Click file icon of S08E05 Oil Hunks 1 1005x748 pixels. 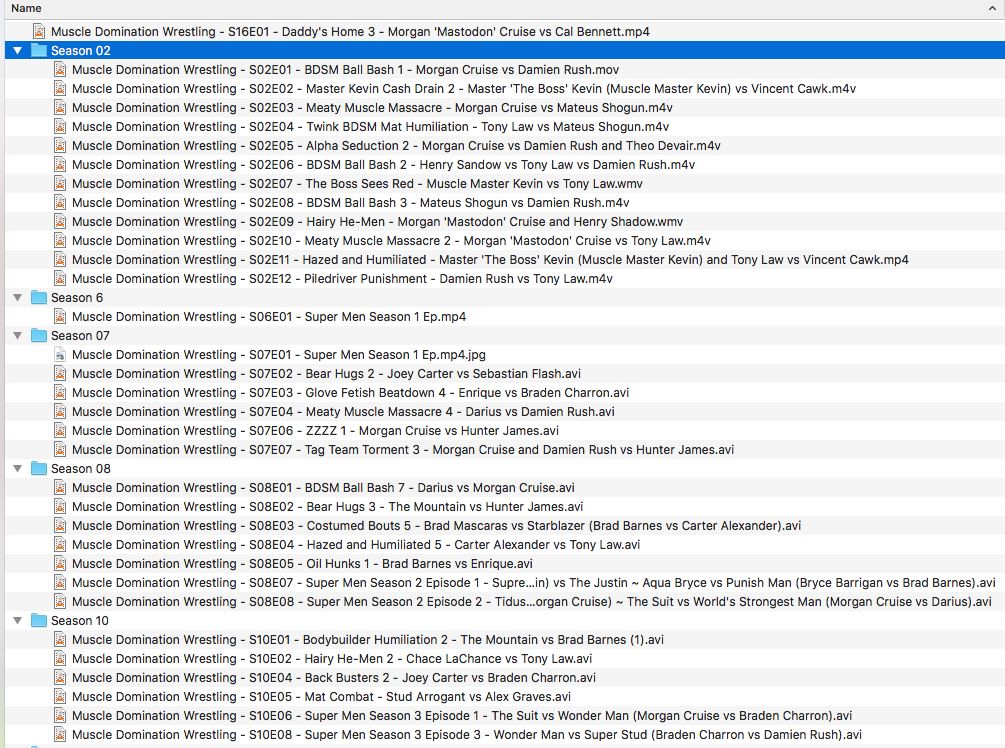pyautogui.click(x=60, y=563)
